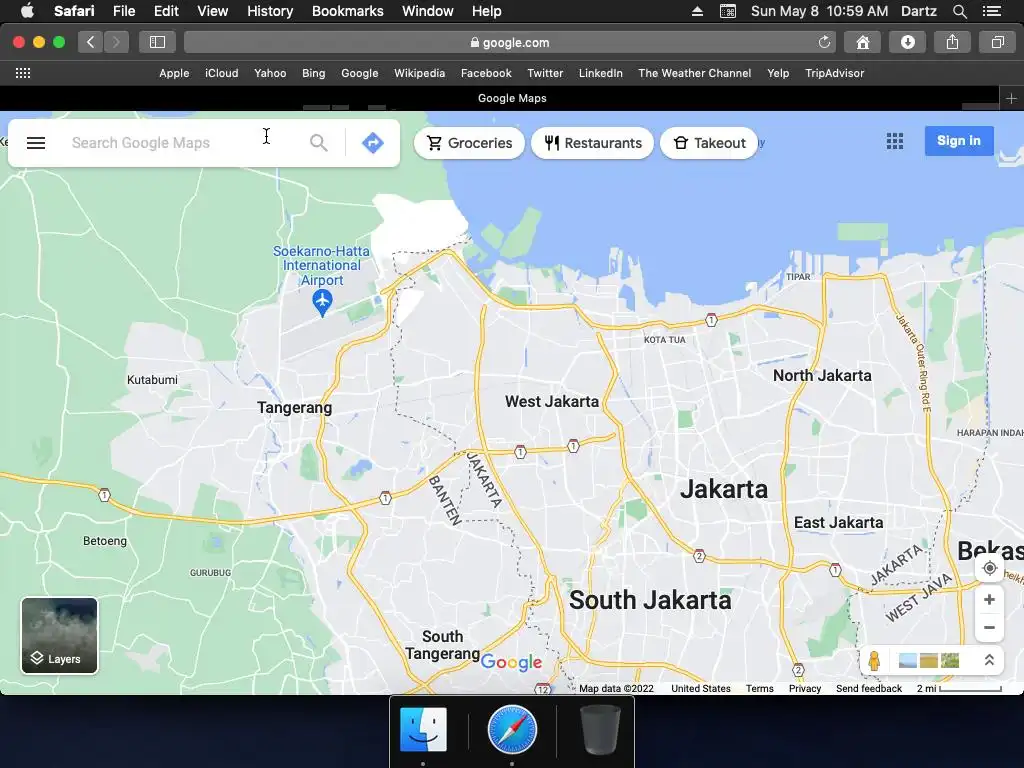The height and width of the screenshot is (768, 1024).
Task: Open the Bookmarks menu
Action: click(347, 11)
